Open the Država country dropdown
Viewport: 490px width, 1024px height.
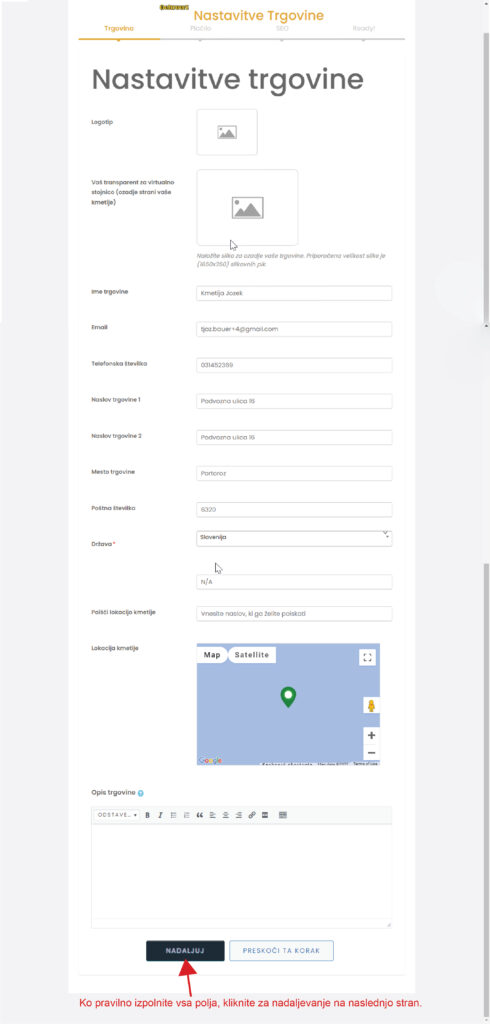tap(294, 538)
